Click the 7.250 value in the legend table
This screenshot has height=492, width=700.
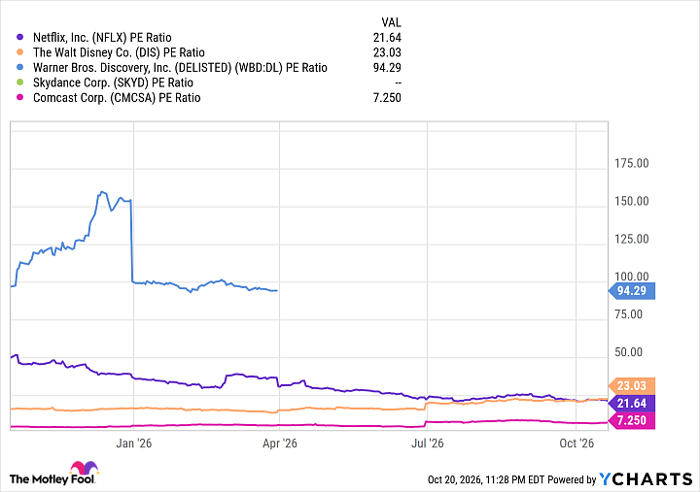(x=387, y=98)
